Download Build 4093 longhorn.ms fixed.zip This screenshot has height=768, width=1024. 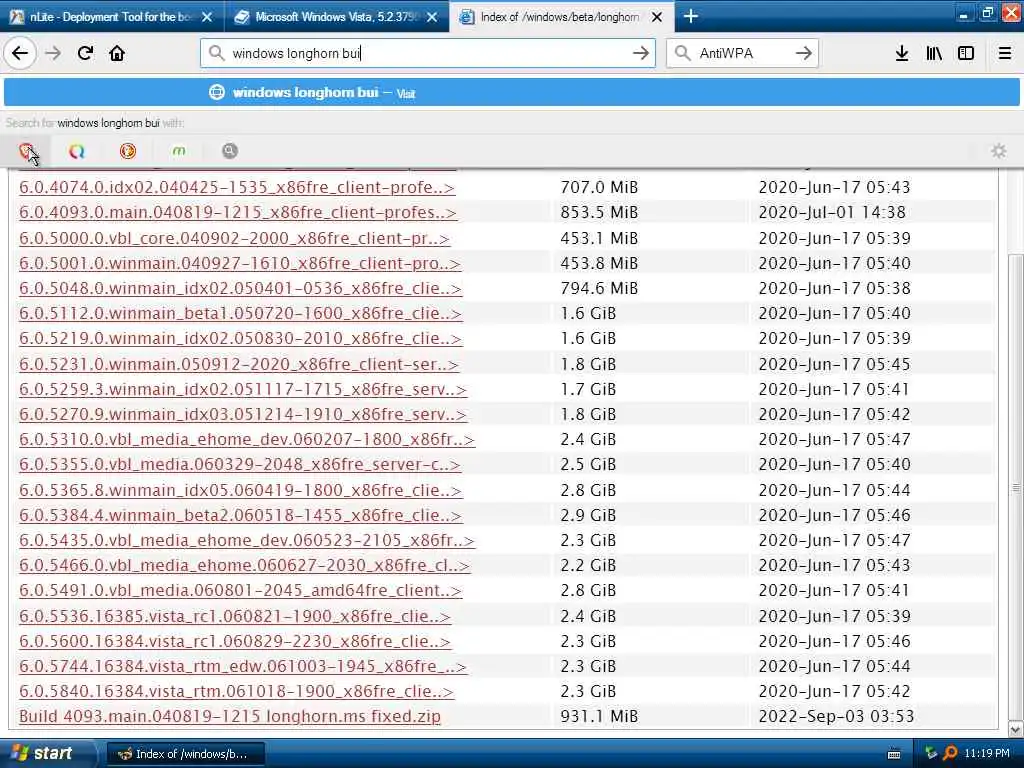click(x=230, y=716)
